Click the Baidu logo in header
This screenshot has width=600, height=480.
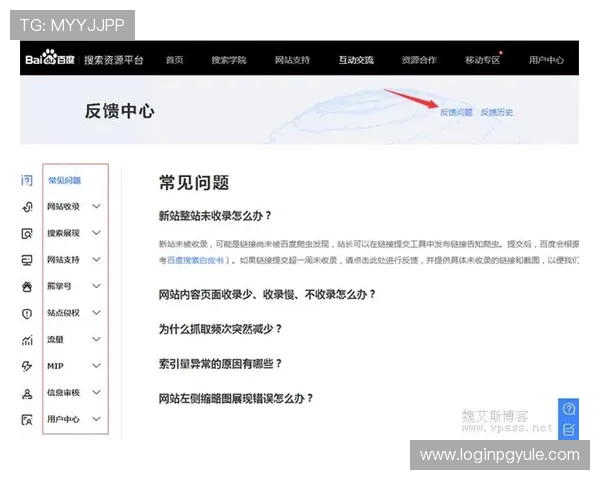point(50,58)
